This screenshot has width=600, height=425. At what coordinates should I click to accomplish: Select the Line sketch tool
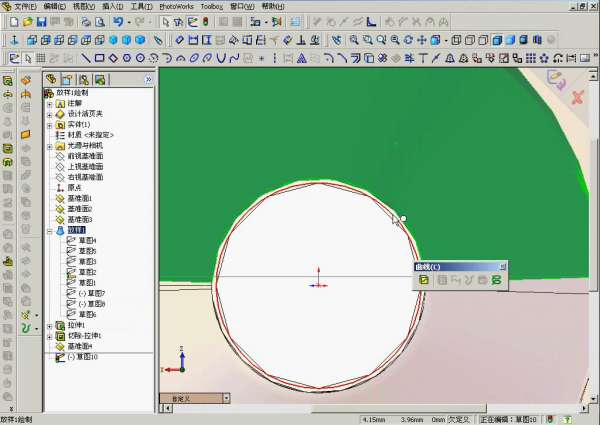pos(86,58)
